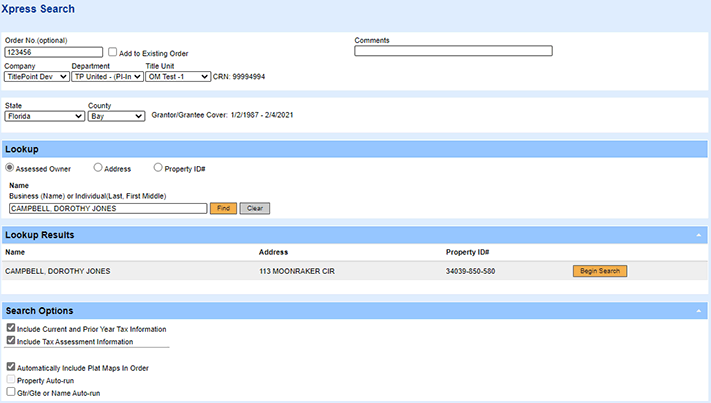Viewport: 711px width, 403px height.
Task: Disable Automatically Include Plat Maps In Order
Action: coord(10,367)
